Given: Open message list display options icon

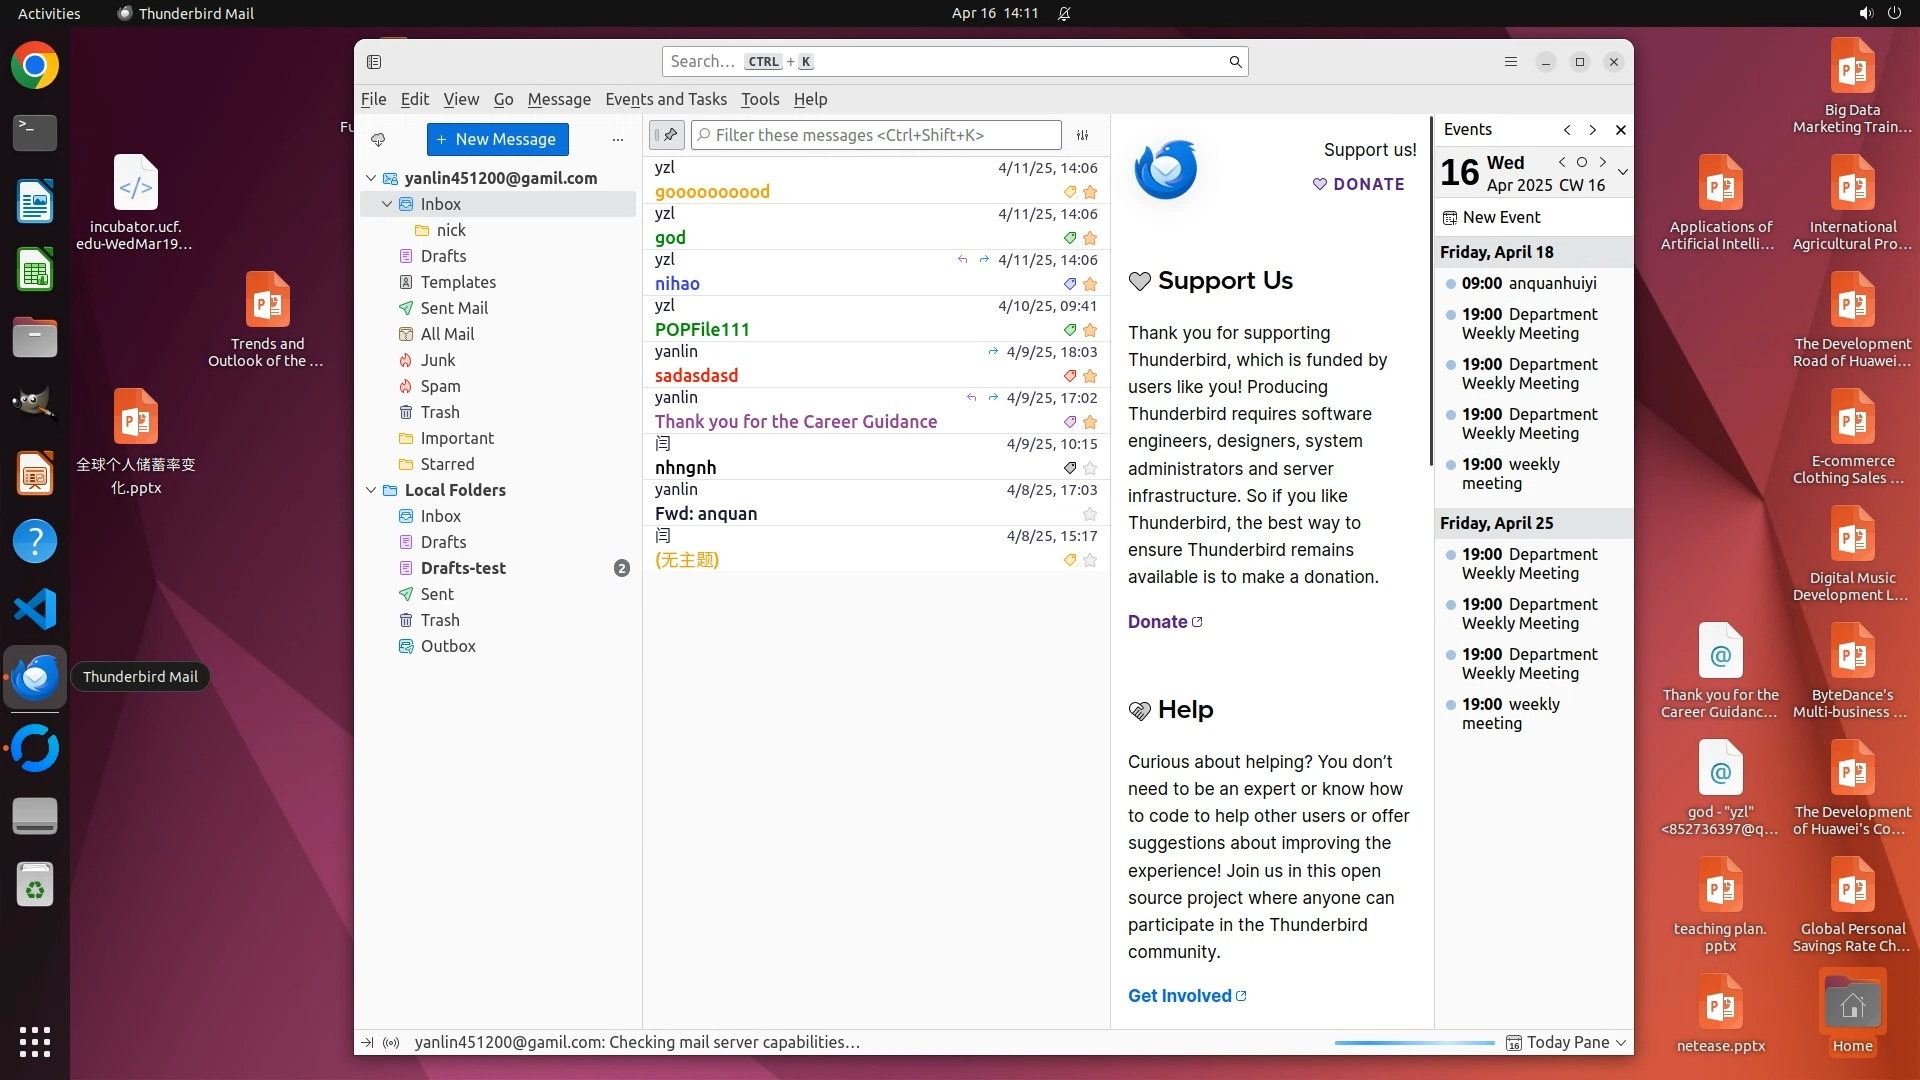Looking at the screenshot, I should click(1082, 135).
